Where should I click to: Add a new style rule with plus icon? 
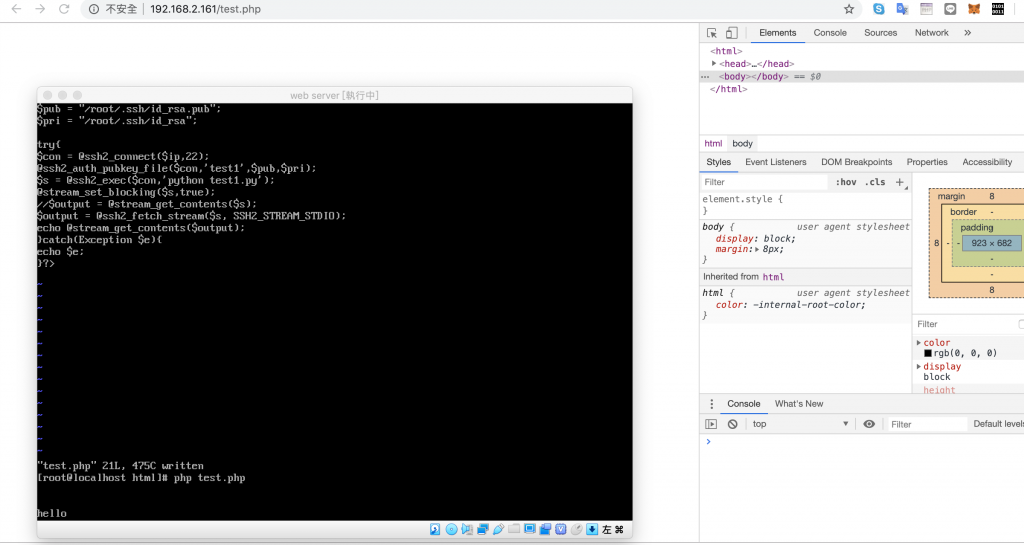click(899, 182)
